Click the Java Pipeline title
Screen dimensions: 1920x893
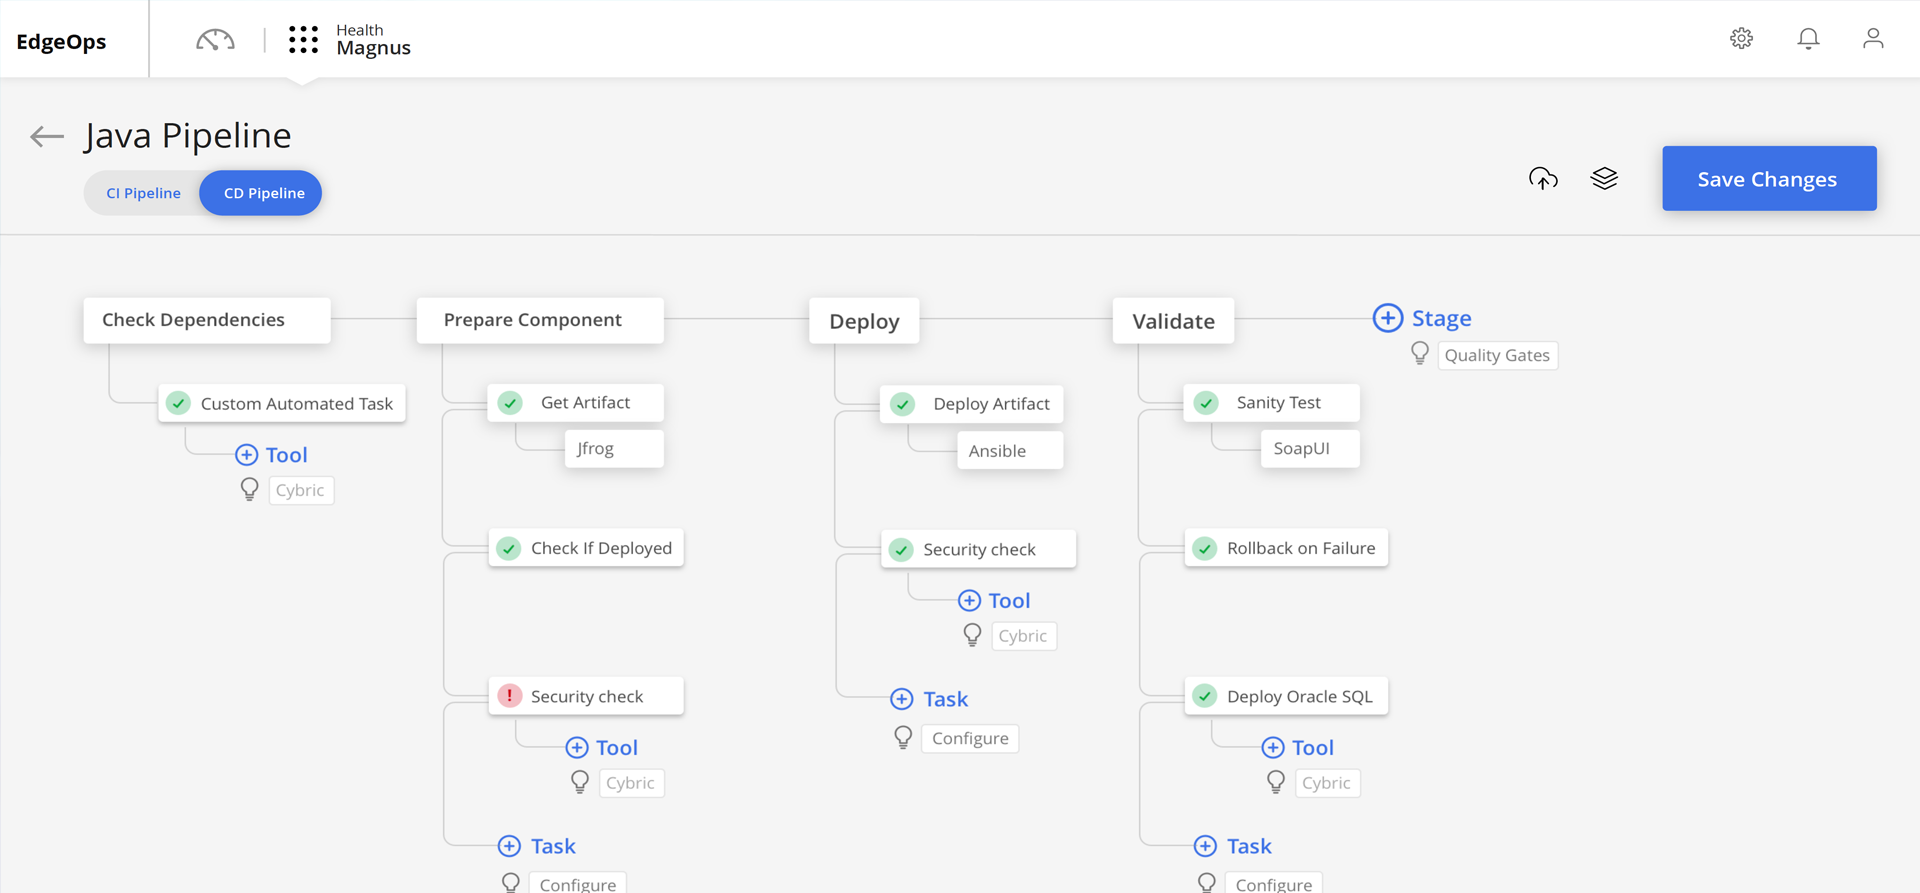188,136
